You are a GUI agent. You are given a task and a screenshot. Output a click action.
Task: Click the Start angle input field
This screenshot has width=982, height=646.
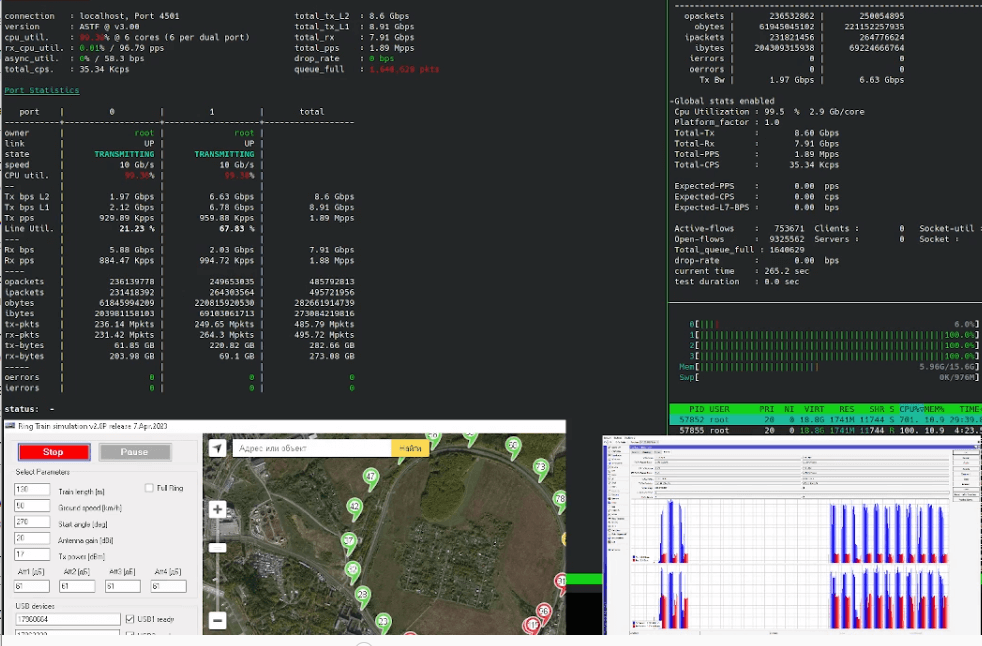[x=32, y=522]
